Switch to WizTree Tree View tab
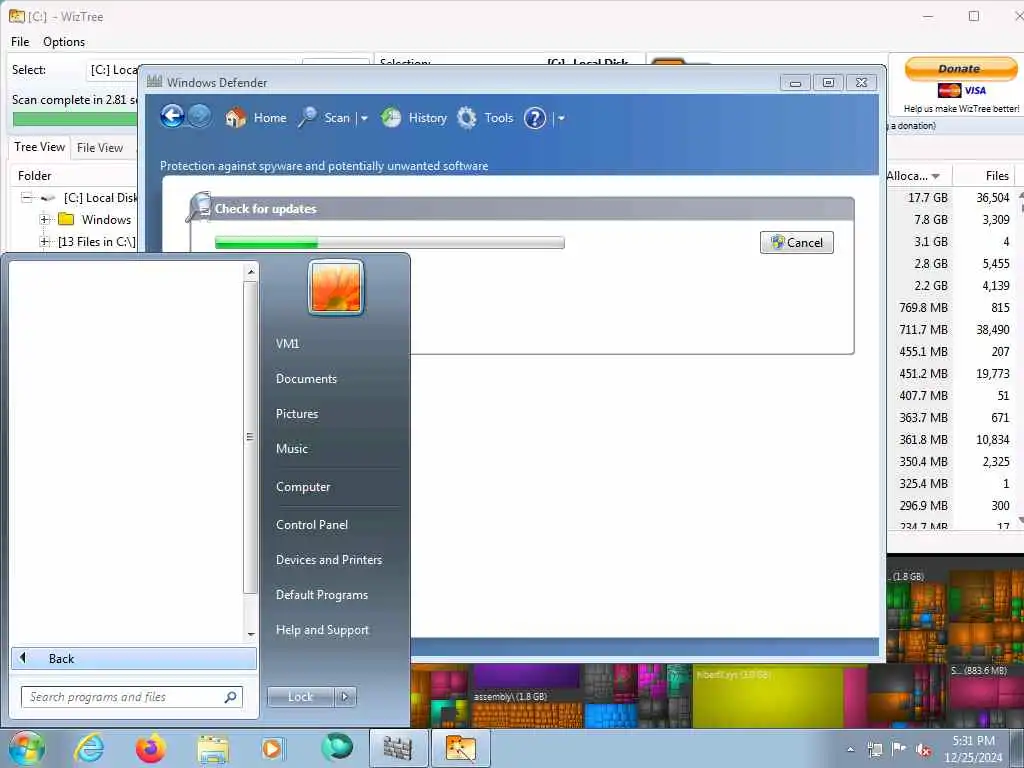The image size is (1024, 768). [39, 147]
